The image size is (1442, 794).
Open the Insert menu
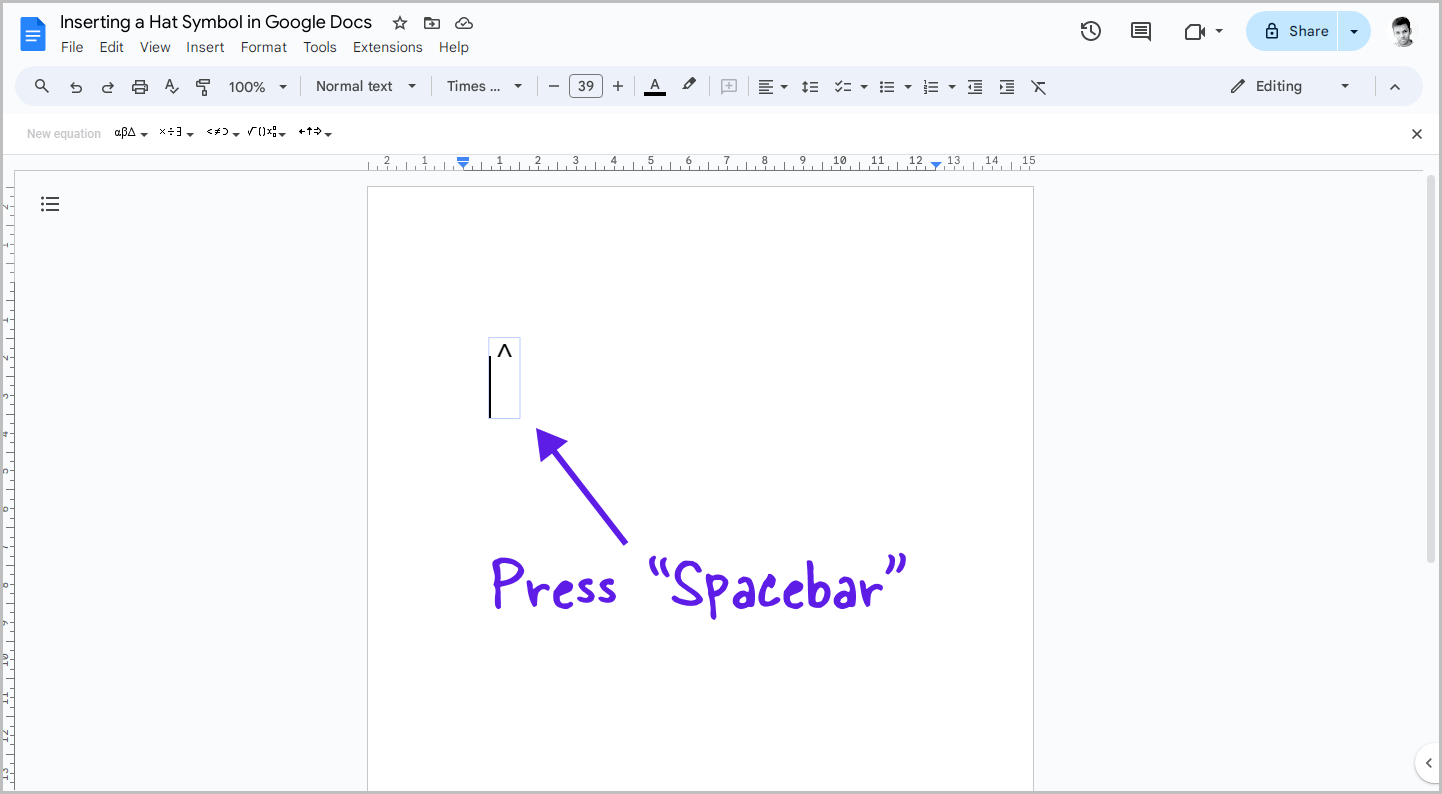point(205,47)
